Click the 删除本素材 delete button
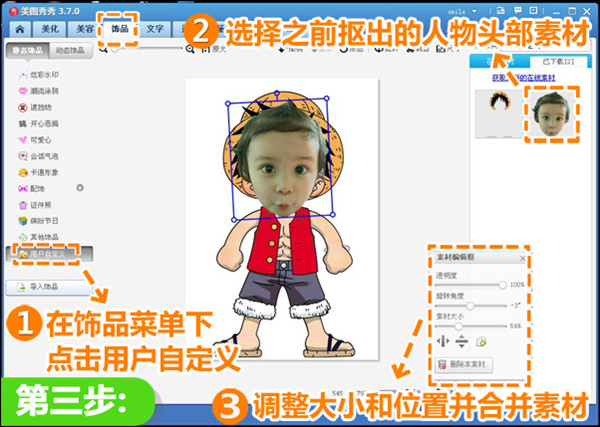Viewport: 600px width, 427px height. (x=463, y=365)
